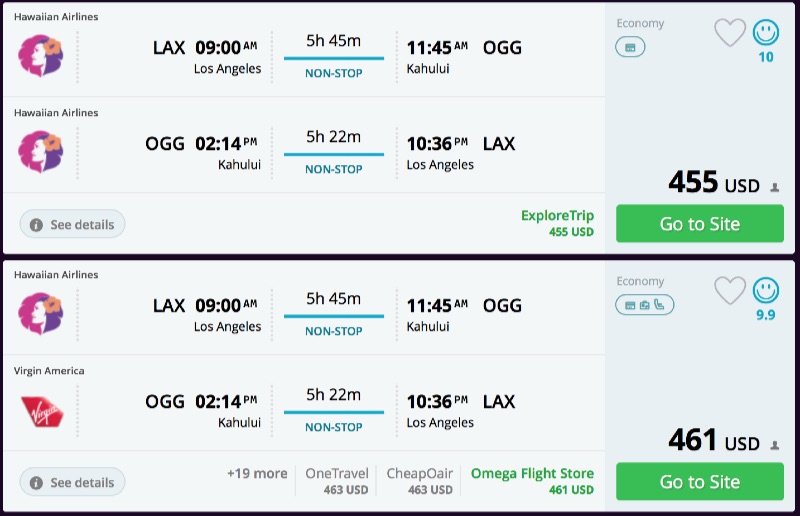Image resolution: width=800 pixels, height=516 pixels.
Task: Expand See details for the 461 USD flight
Action: coord(72,483)
